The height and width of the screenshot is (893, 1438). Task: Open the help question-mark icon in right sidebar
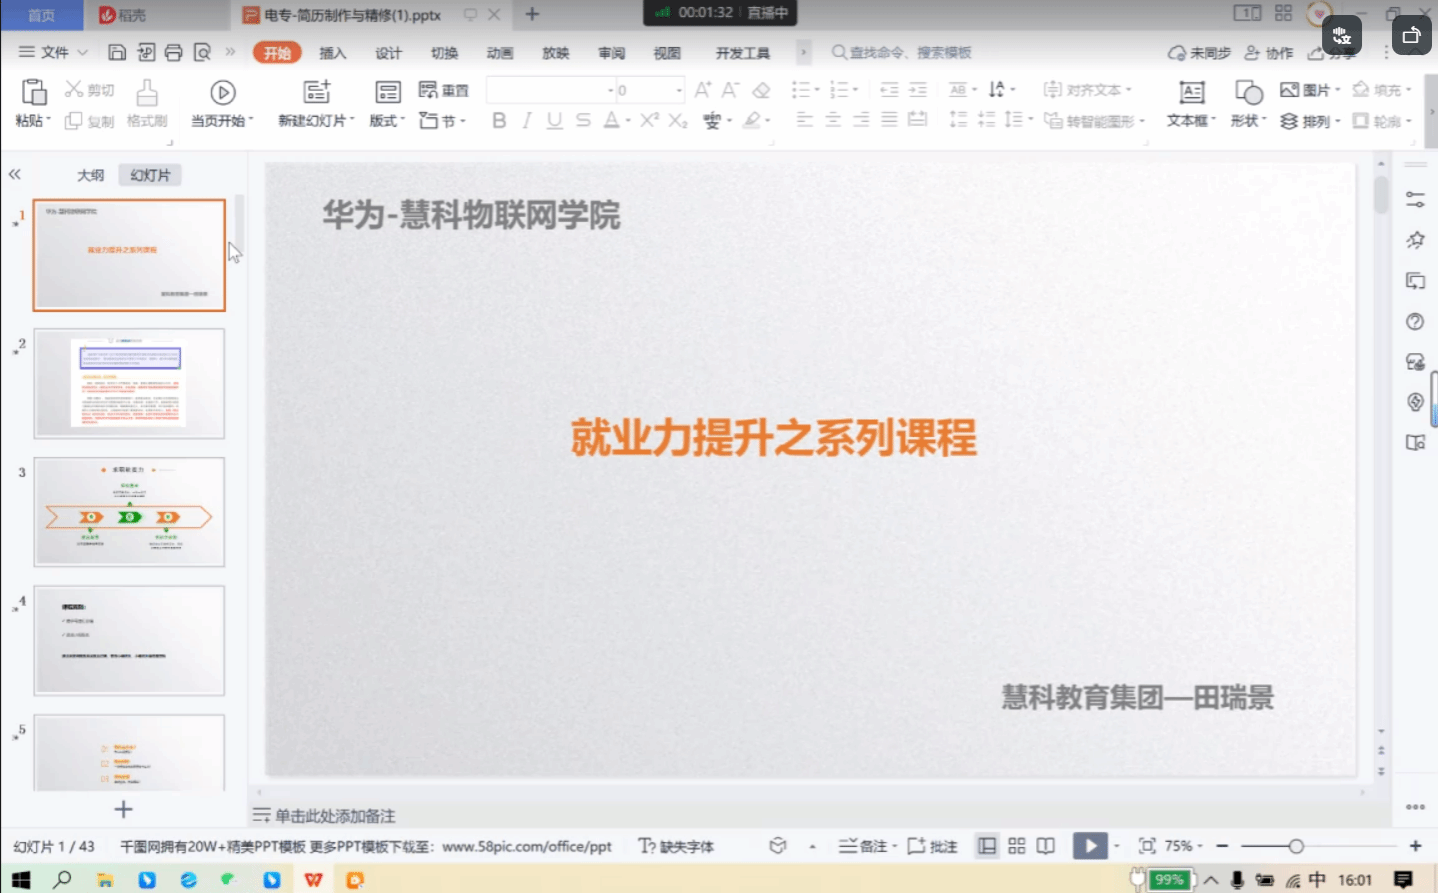[x=1415, y=322]
